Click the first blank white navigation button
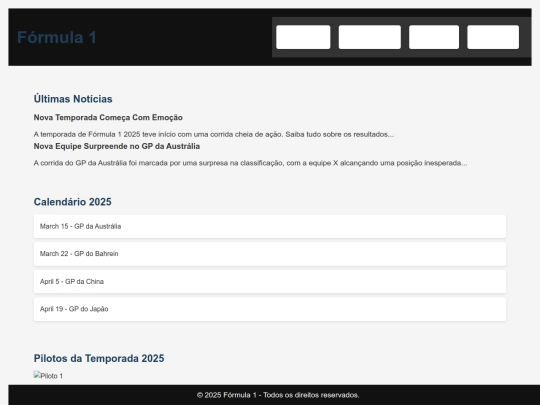540x405 pixels. (303, 37)
